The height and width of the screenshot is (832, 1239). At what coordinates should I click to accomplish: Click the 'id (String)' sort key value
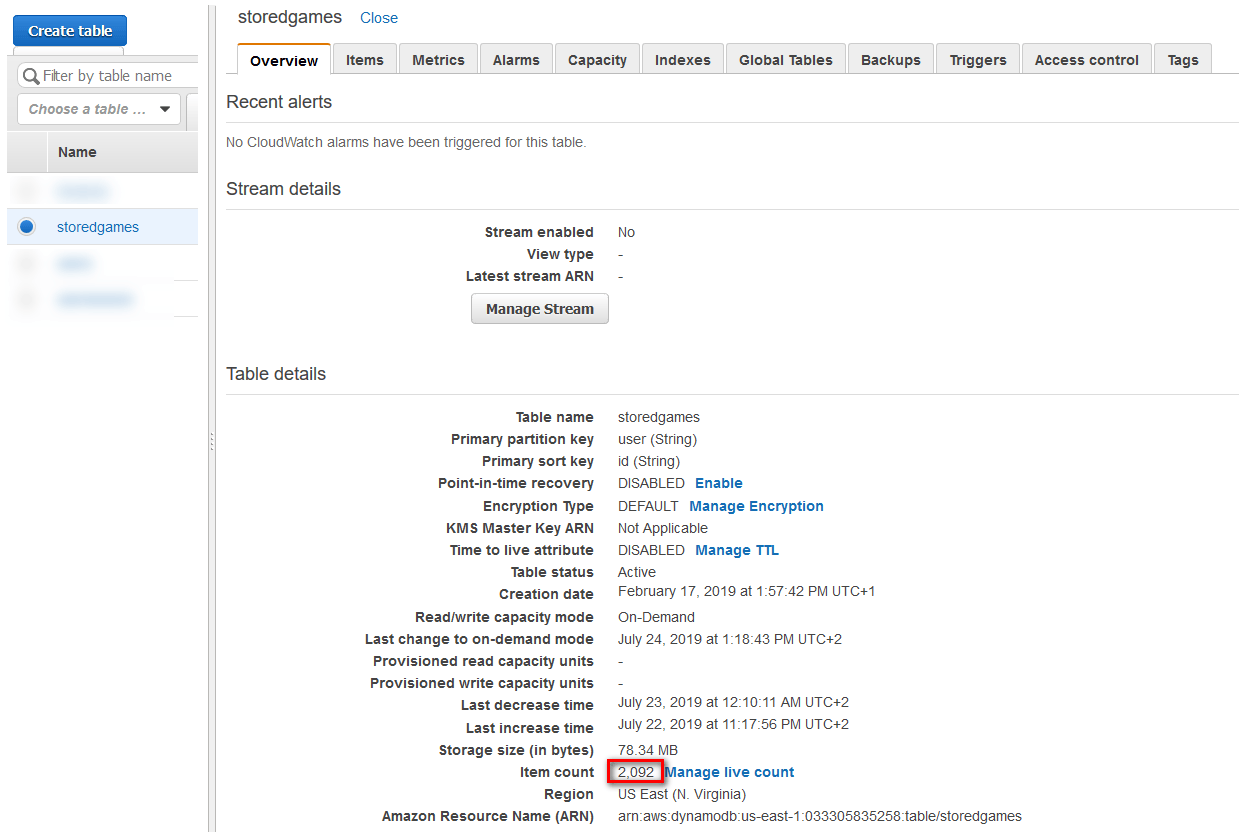pyautogui.click(x=649, y=461)
